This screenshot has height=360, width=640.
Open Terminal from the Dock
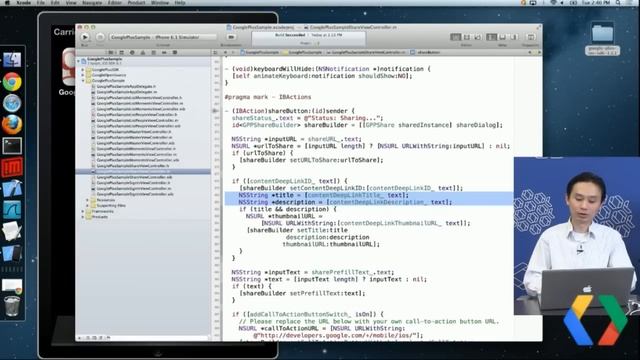(x=12, y=146)
